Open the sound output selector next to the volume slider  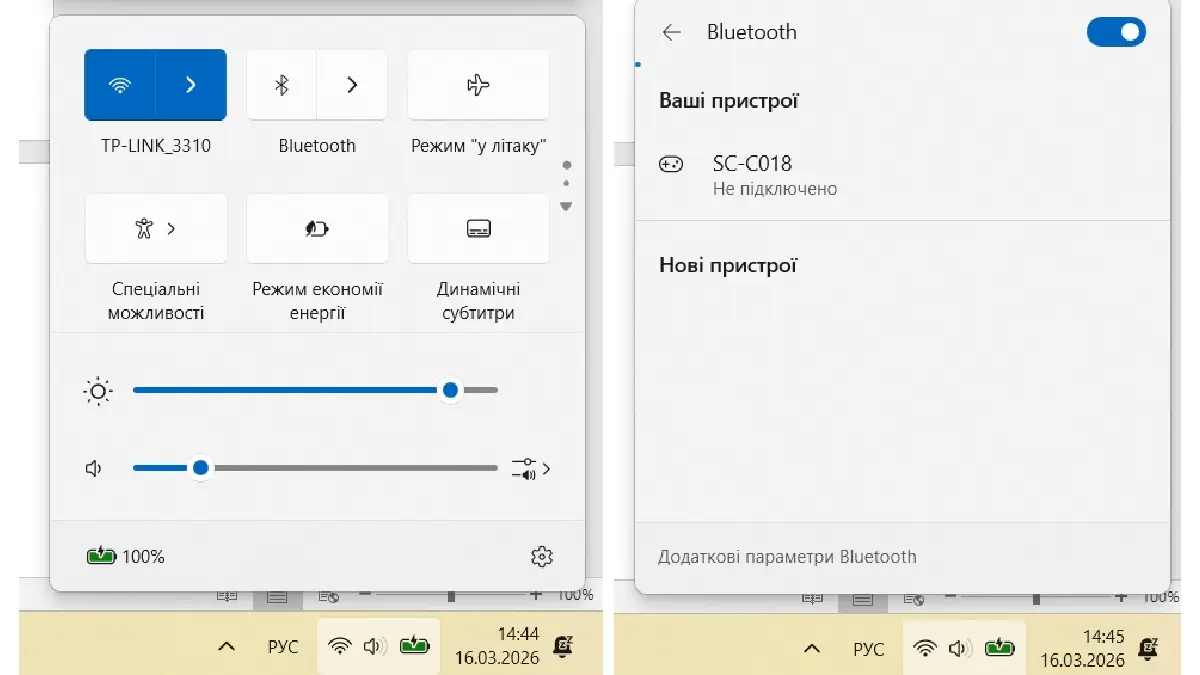tap(530, 468)
